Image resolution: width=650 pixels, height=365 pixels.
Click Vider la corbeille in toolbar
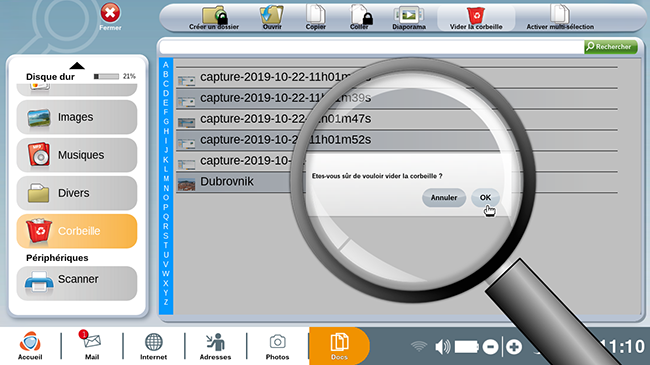[x=476, y=19]
